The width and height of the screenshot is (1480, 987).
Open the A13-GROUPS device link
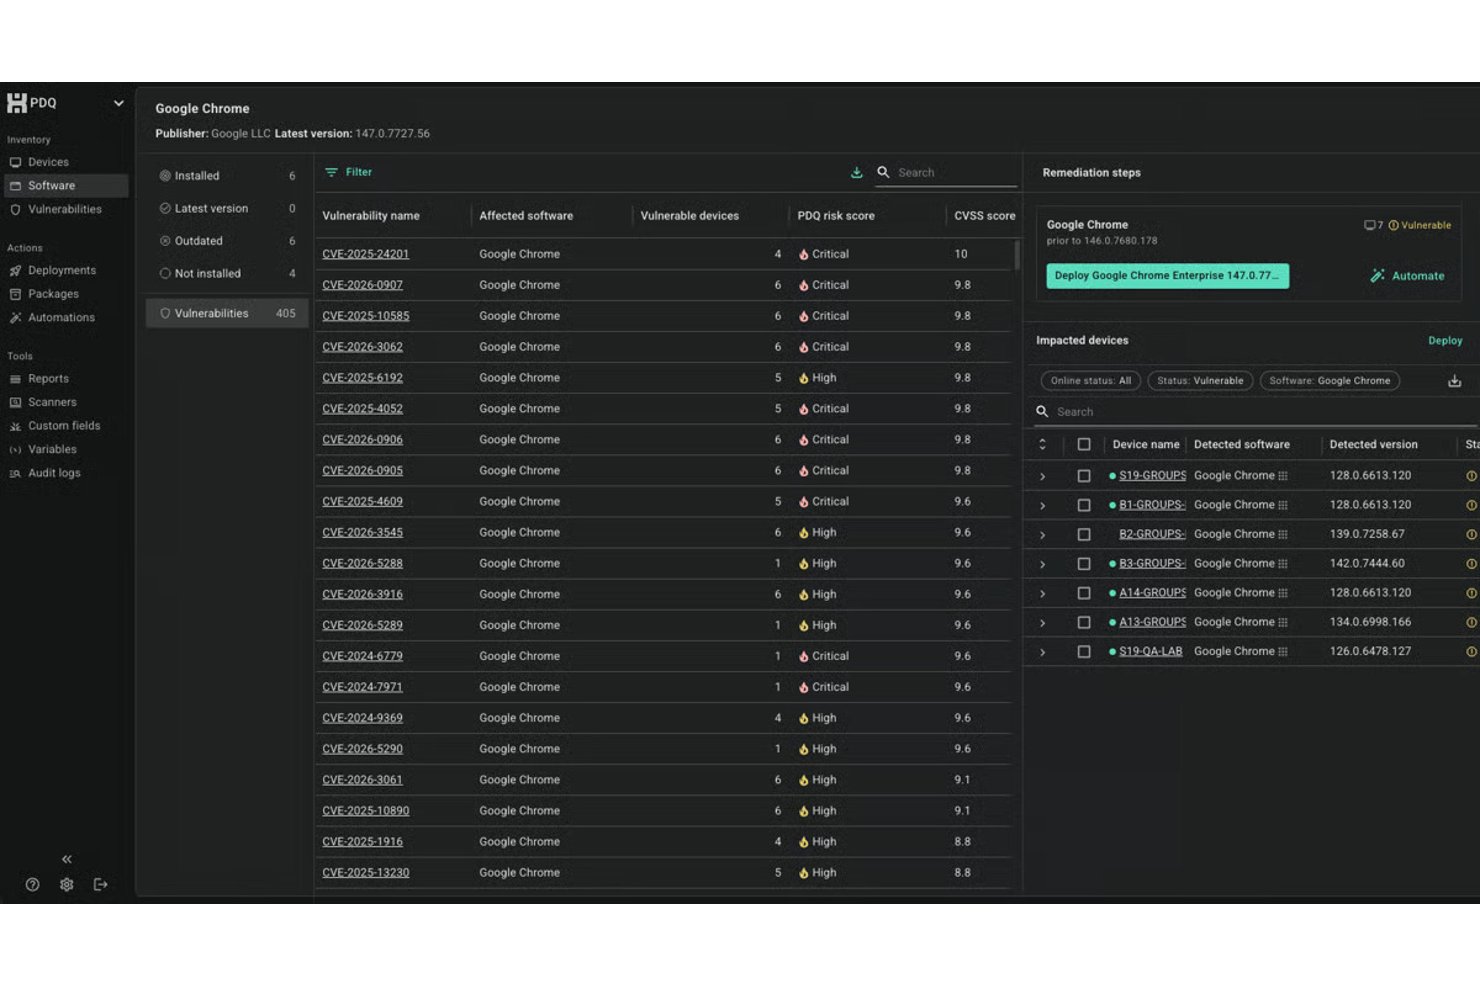1152,623
